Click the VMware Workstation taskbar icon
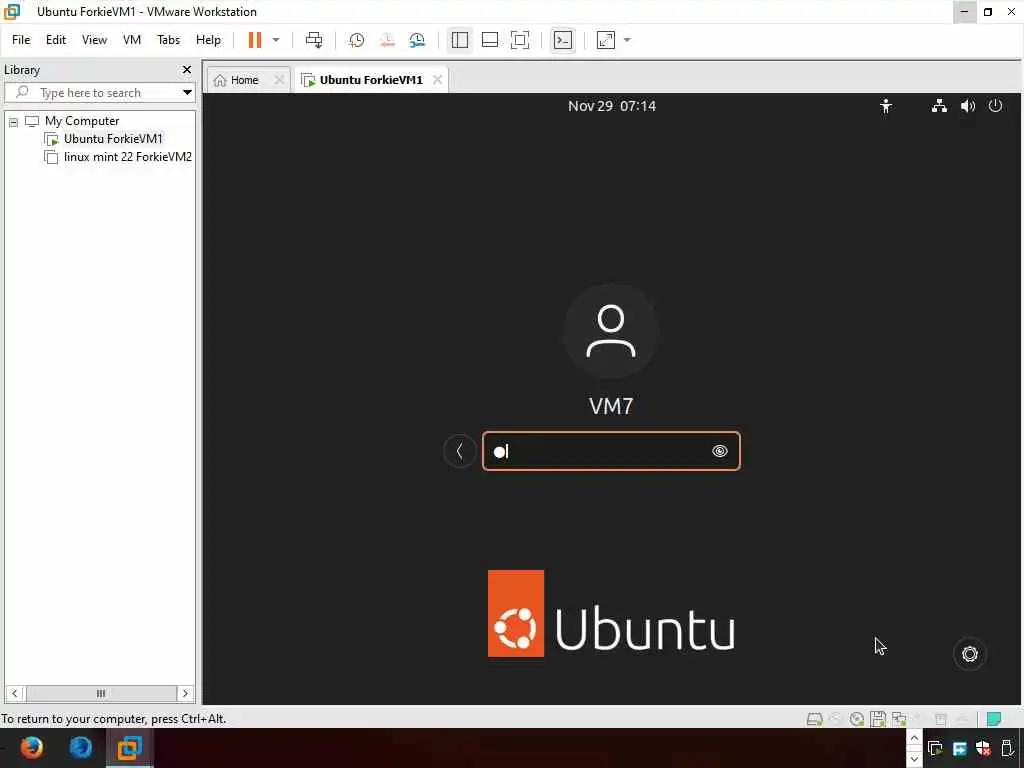 (130, 748)
